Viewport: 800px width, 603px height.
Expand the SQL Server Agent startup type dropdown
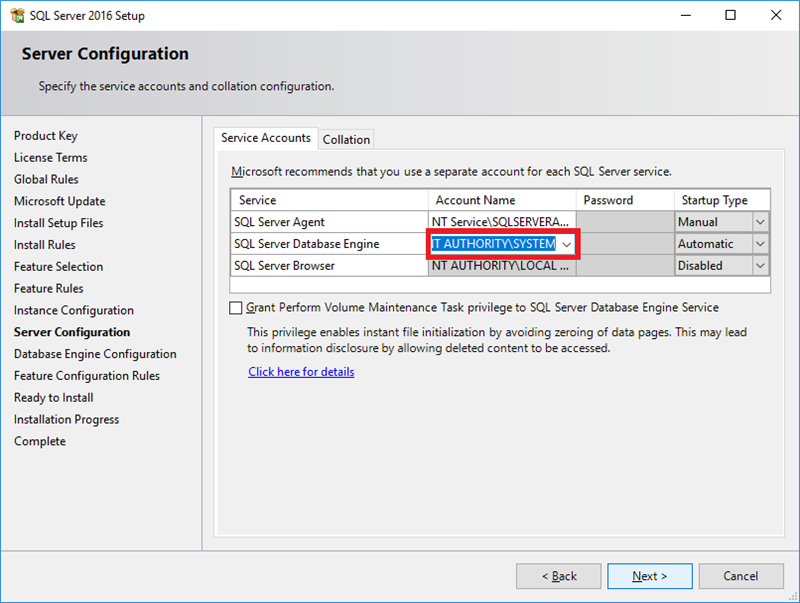tap(760, 222)
